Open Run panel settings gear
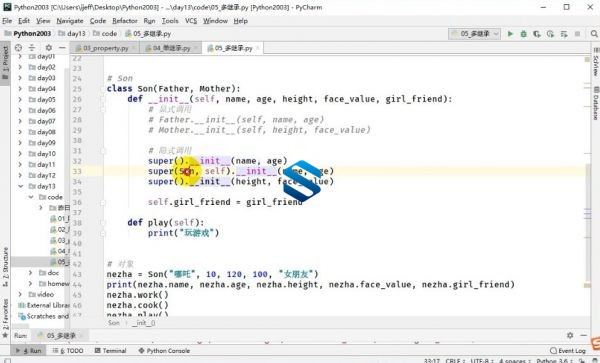The width and height of the screenshot is (600, 363). pyautogui.click(x=570, y=335)
